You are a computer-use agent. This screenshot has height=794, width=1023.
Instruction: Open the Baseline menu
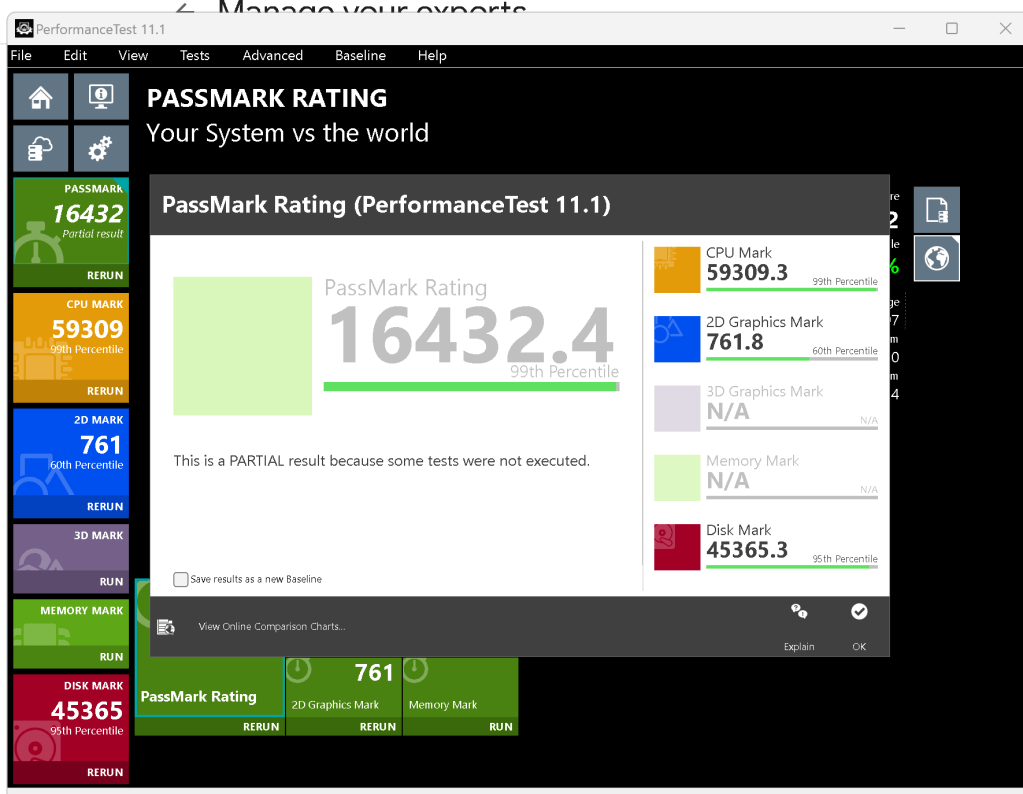pos(360,55)
